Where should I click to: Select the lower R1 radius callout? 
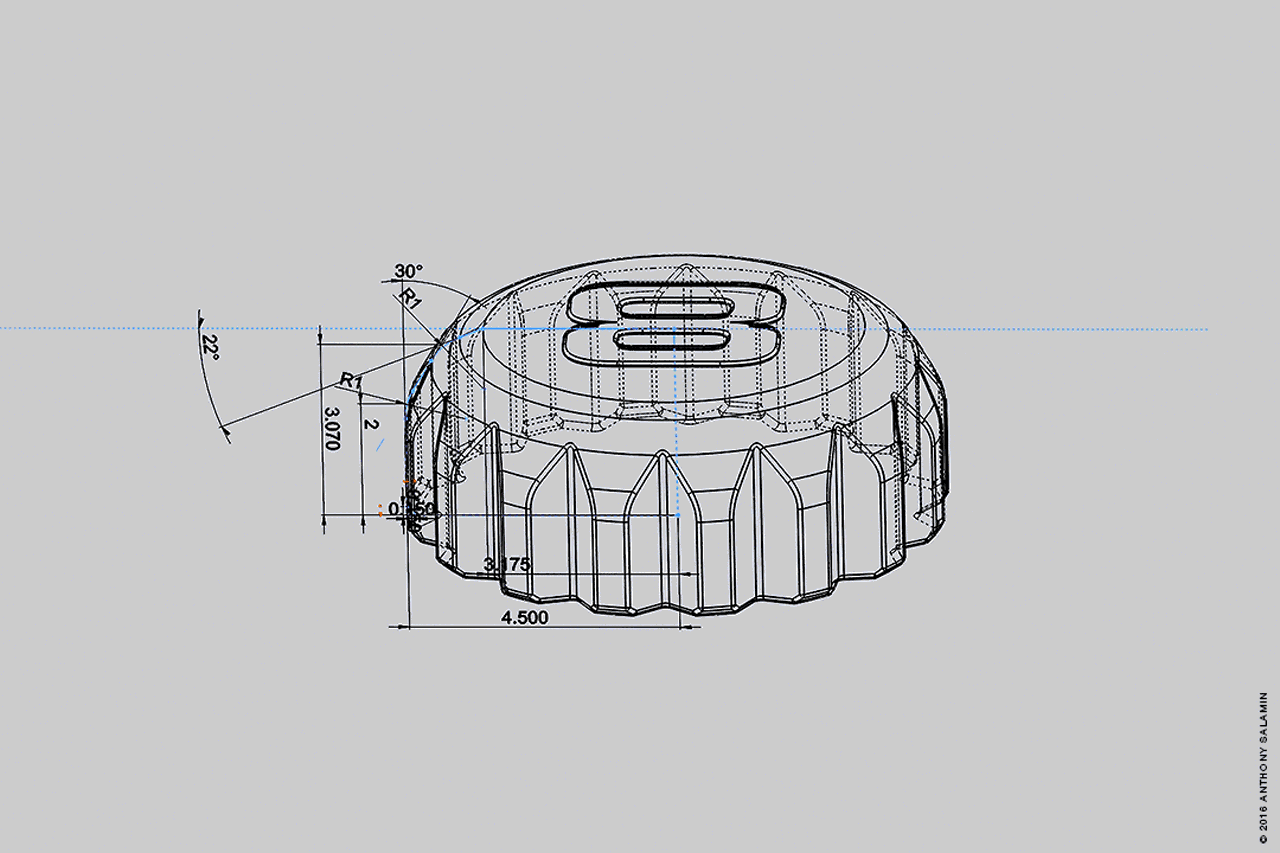(x=349, y=380)
